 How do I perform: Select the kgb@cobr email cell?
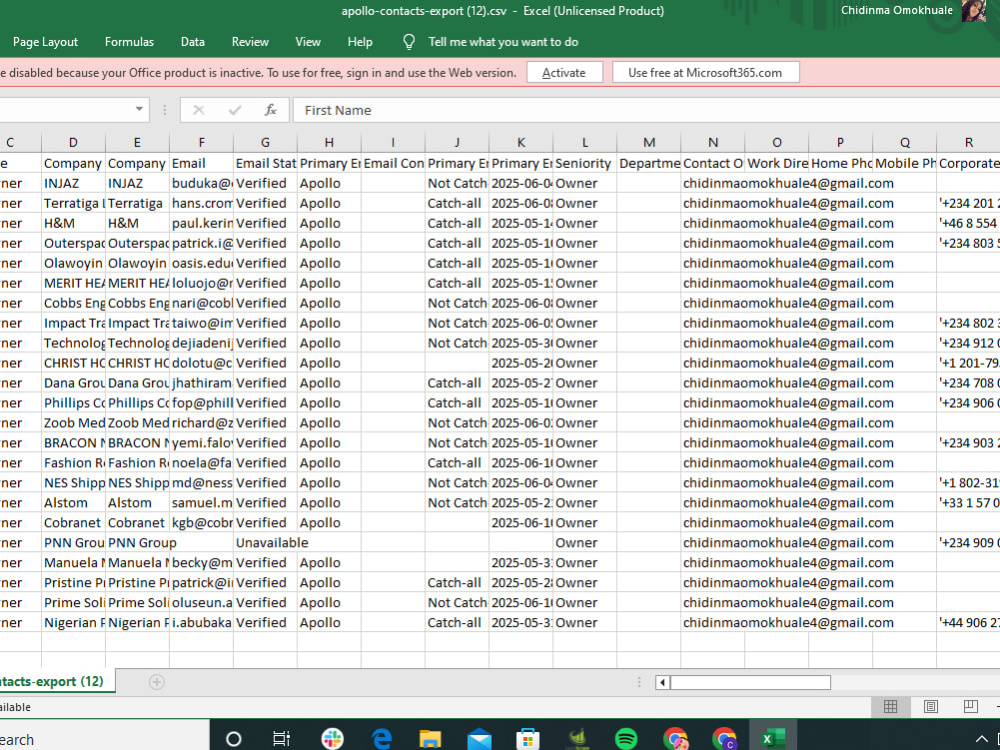coord(202,523)
